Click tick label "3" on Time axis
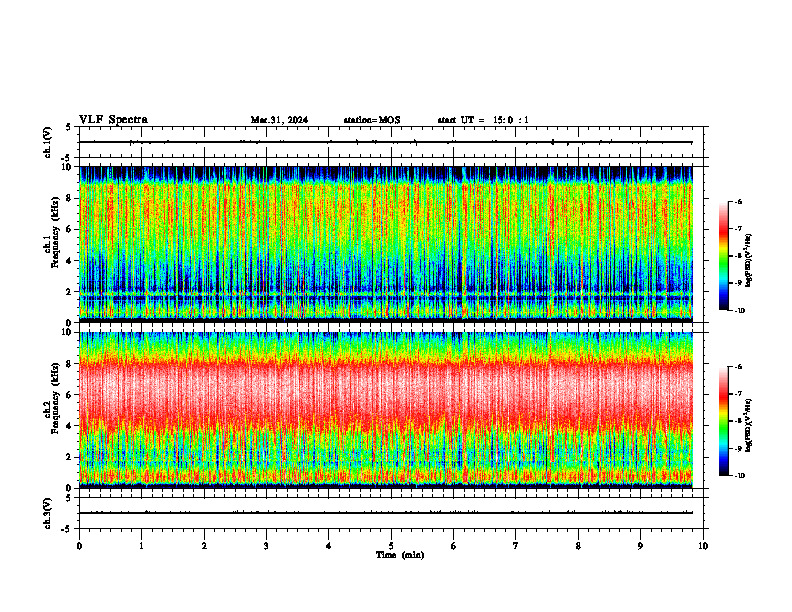 coord(266,546)
